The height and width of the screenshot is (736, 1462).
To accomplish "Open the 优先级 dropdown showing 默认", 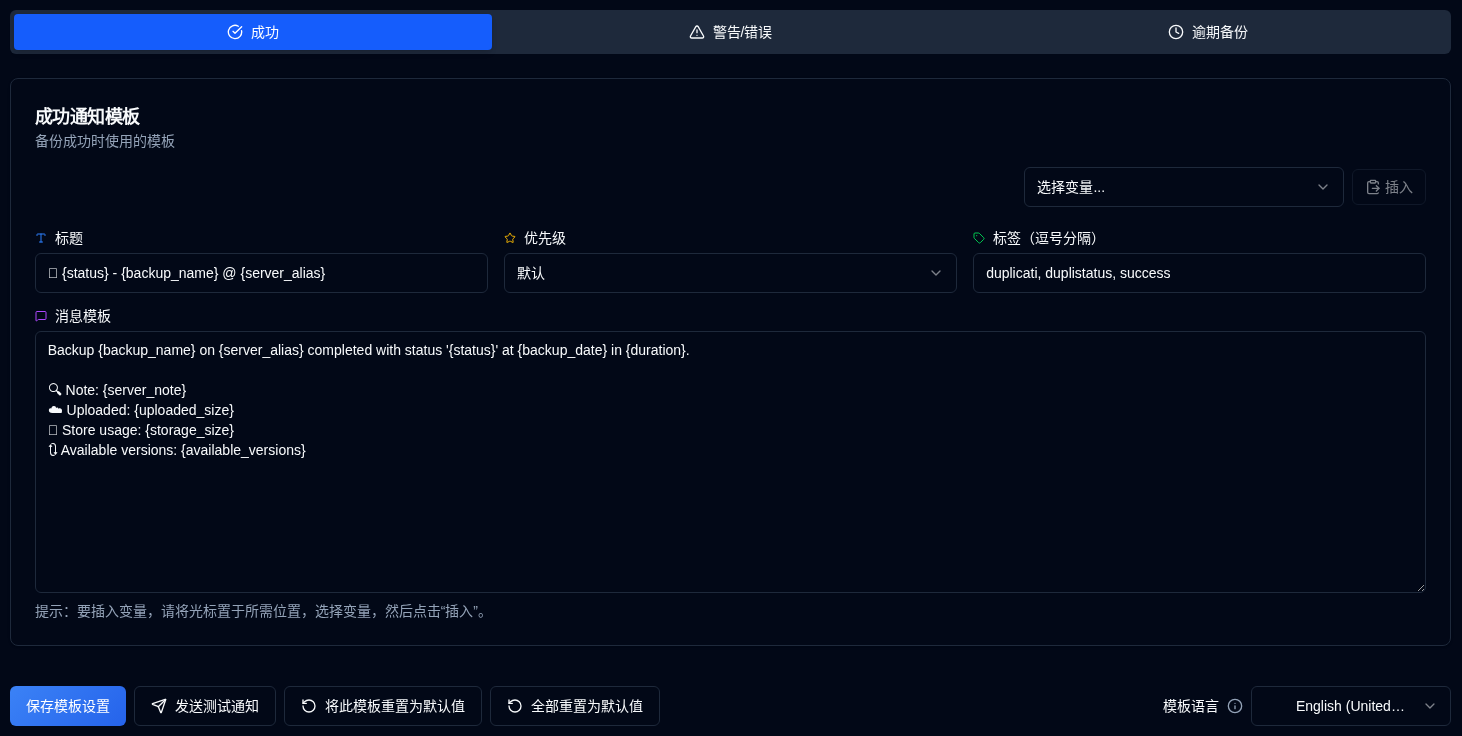I will (730, 273).
